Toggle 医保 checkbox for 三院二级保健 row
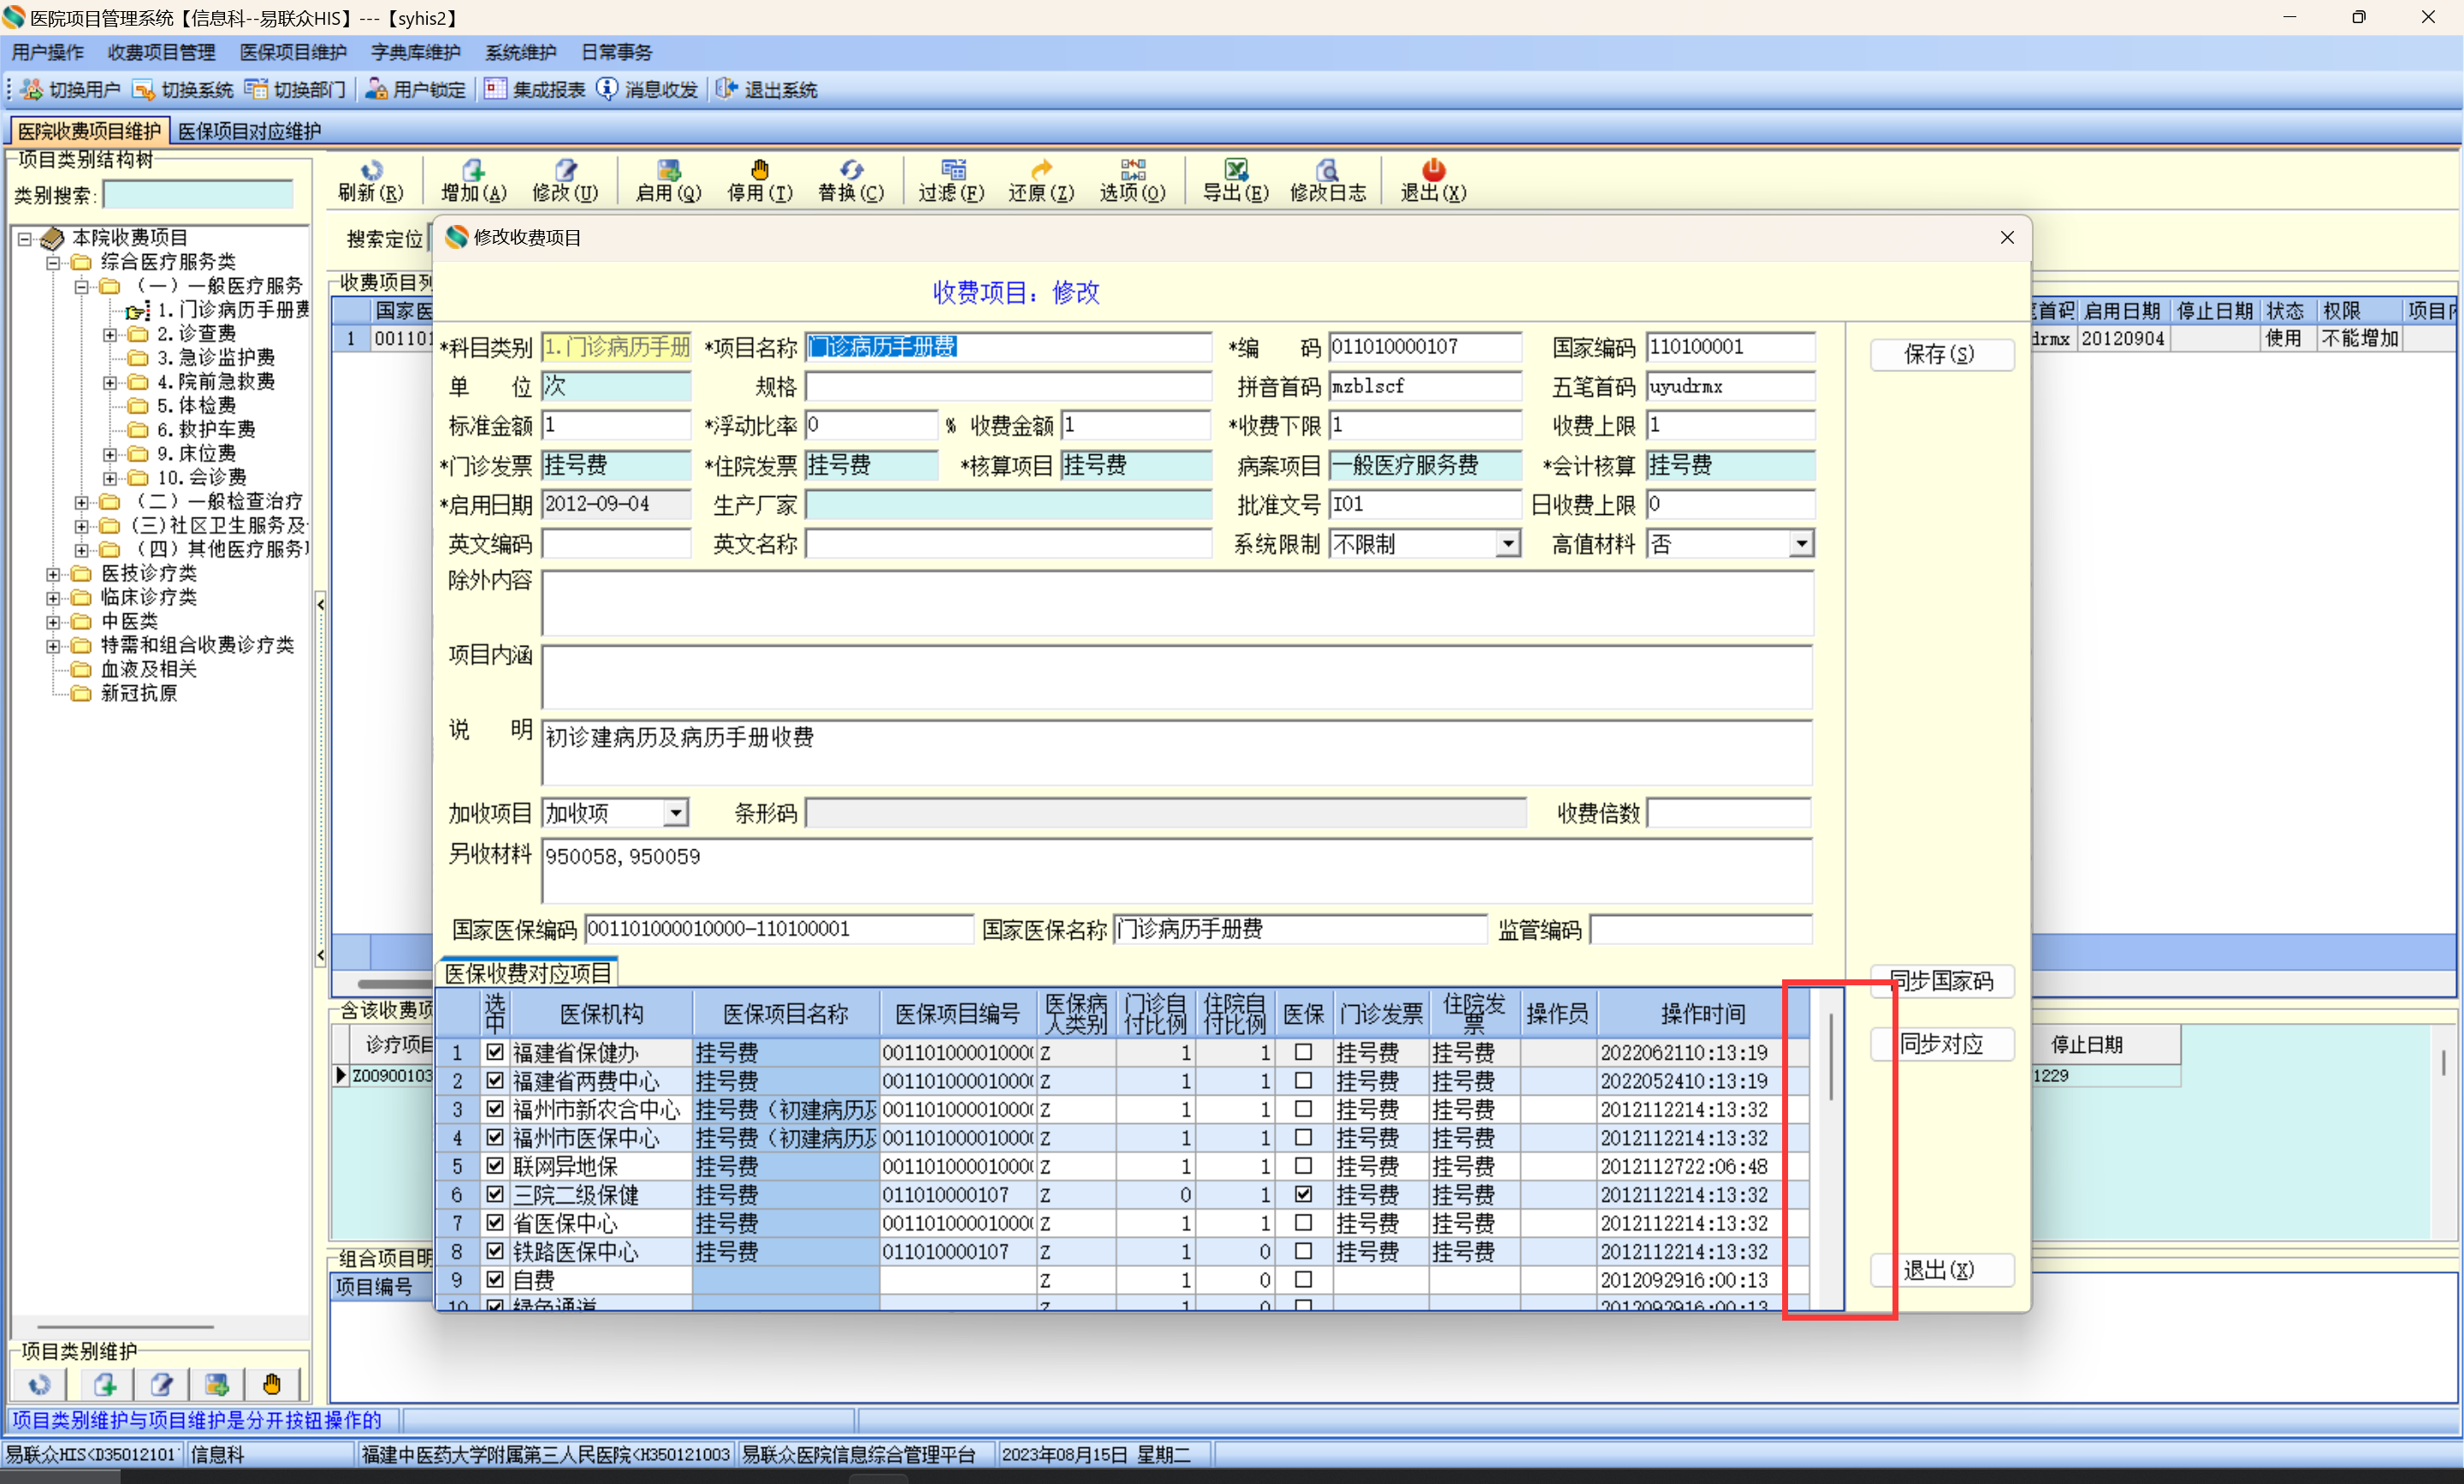This screenshot has width=2464, height=1484. (x=1303, y=1194)
